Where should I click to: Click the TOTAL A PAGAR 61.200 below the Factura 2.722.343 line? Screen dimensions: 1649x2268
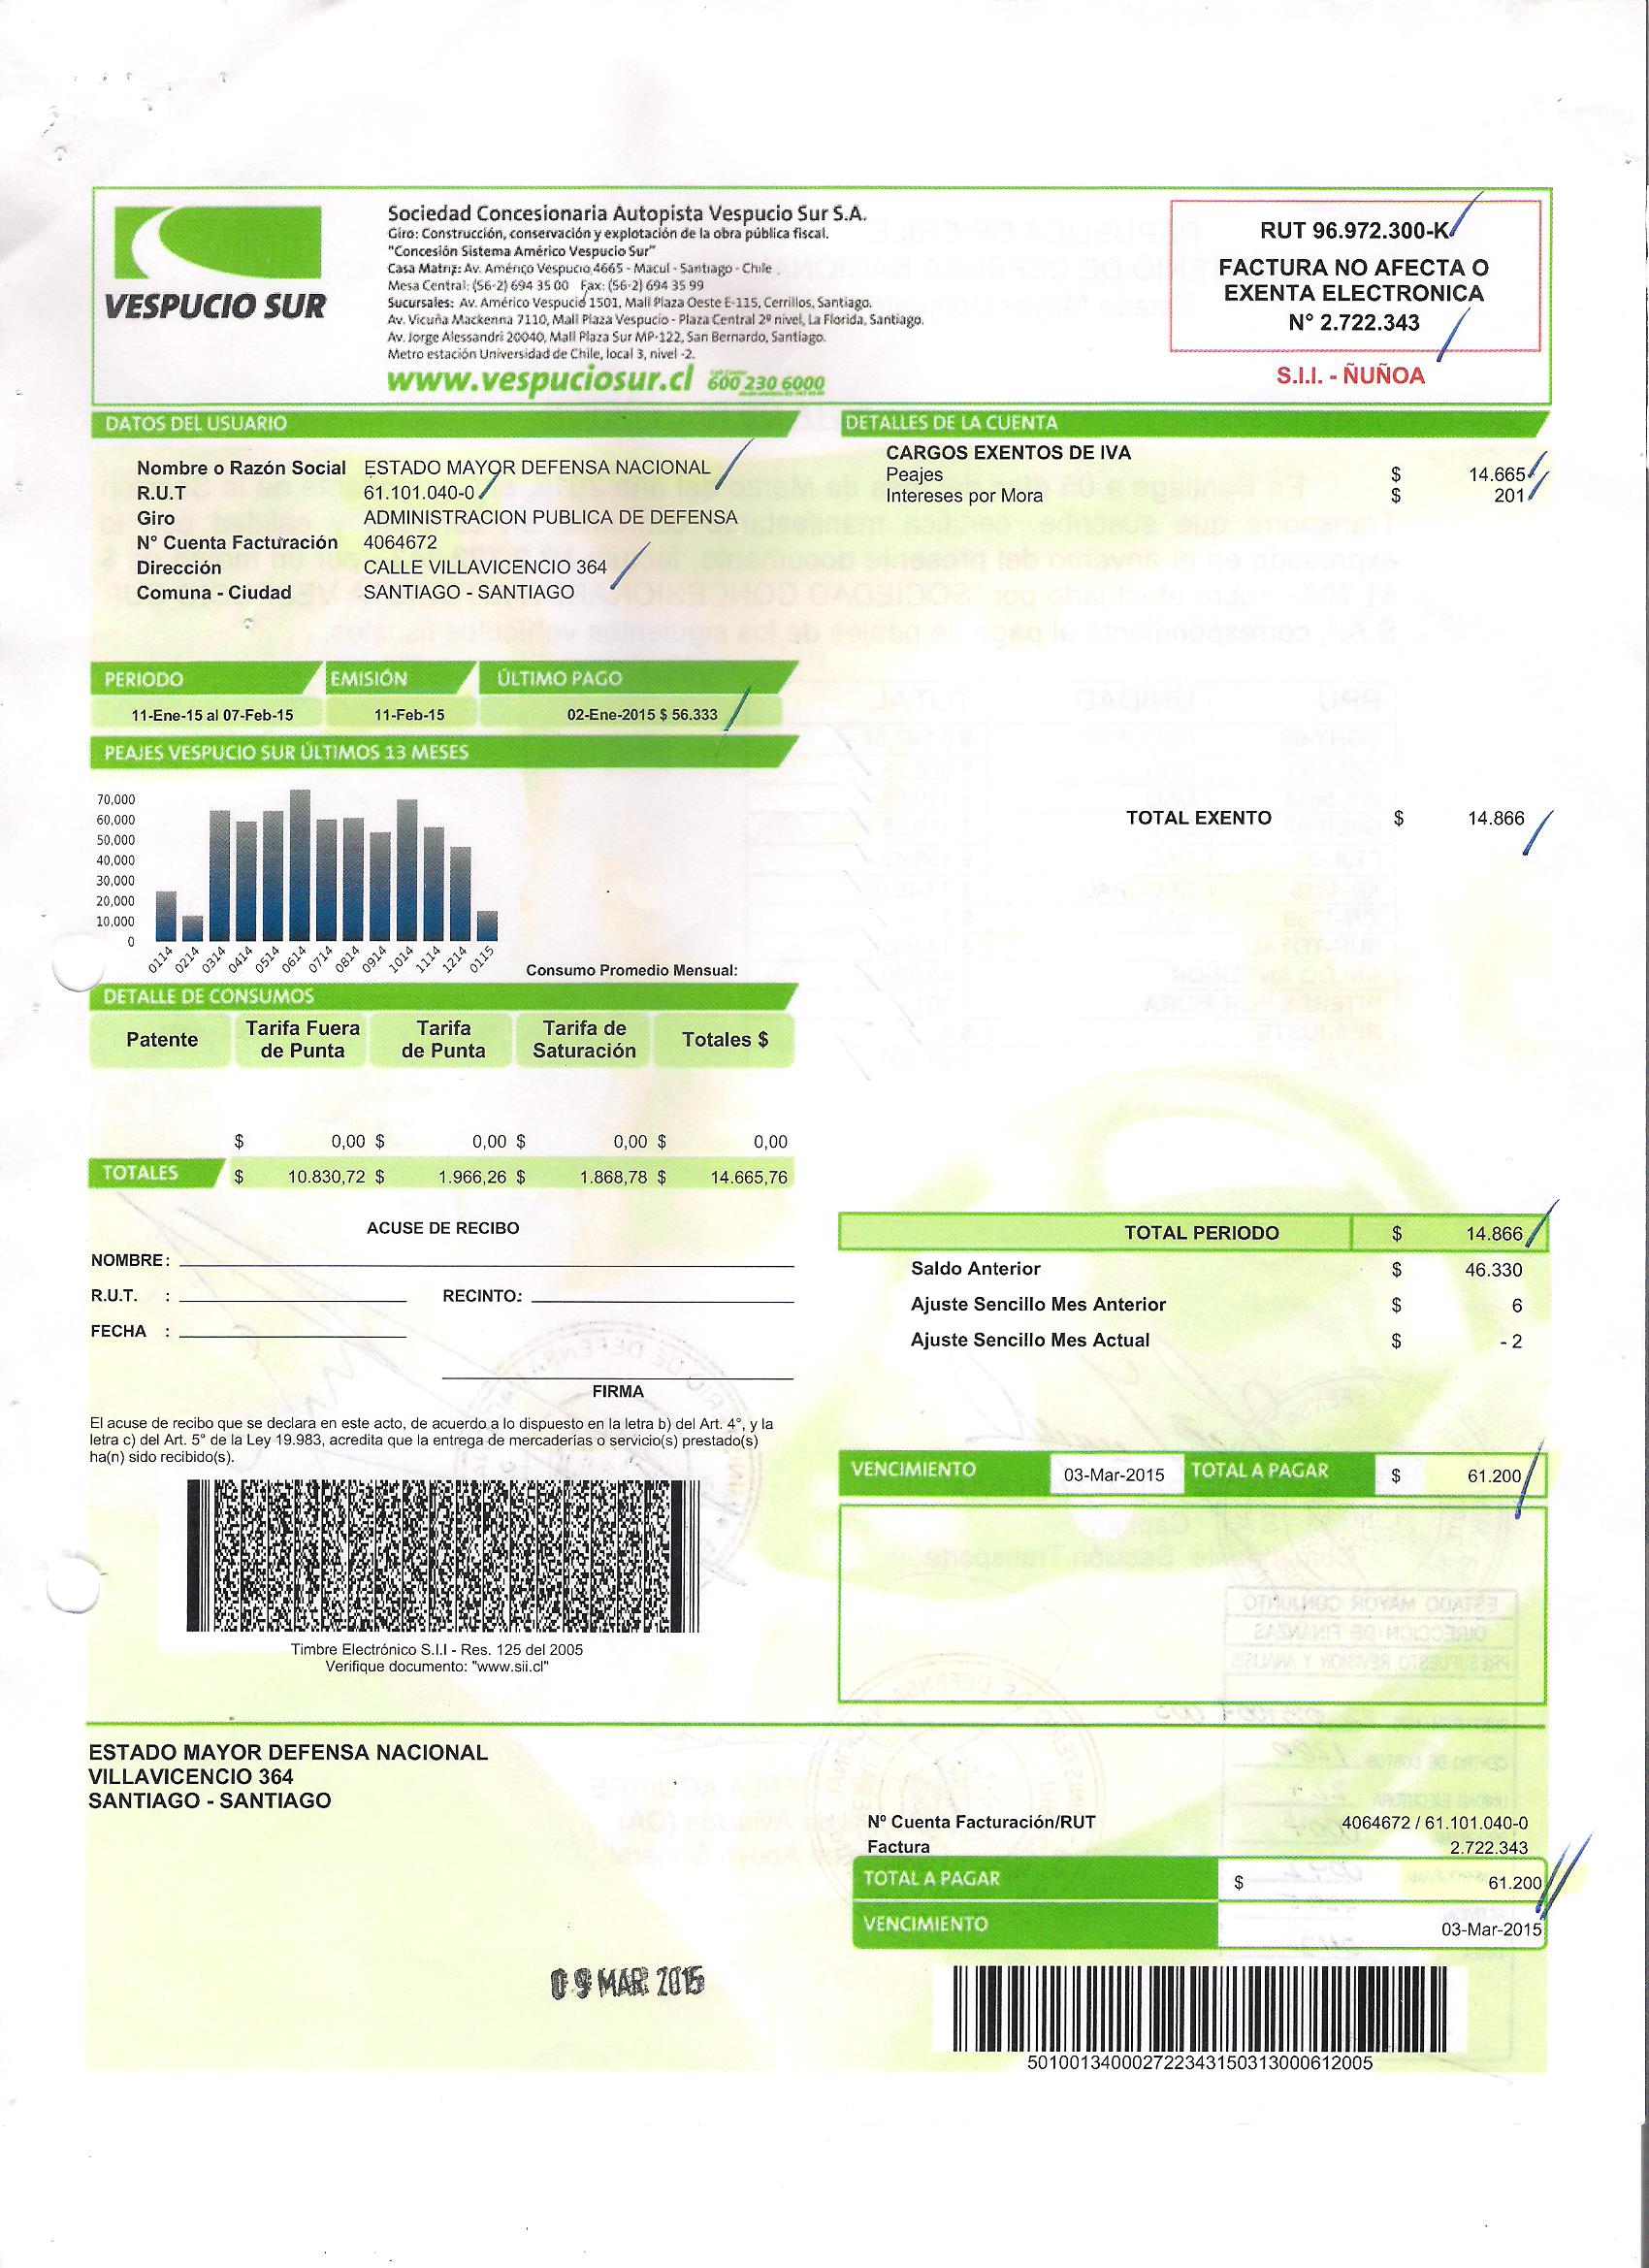[x=1516, y=1882]
